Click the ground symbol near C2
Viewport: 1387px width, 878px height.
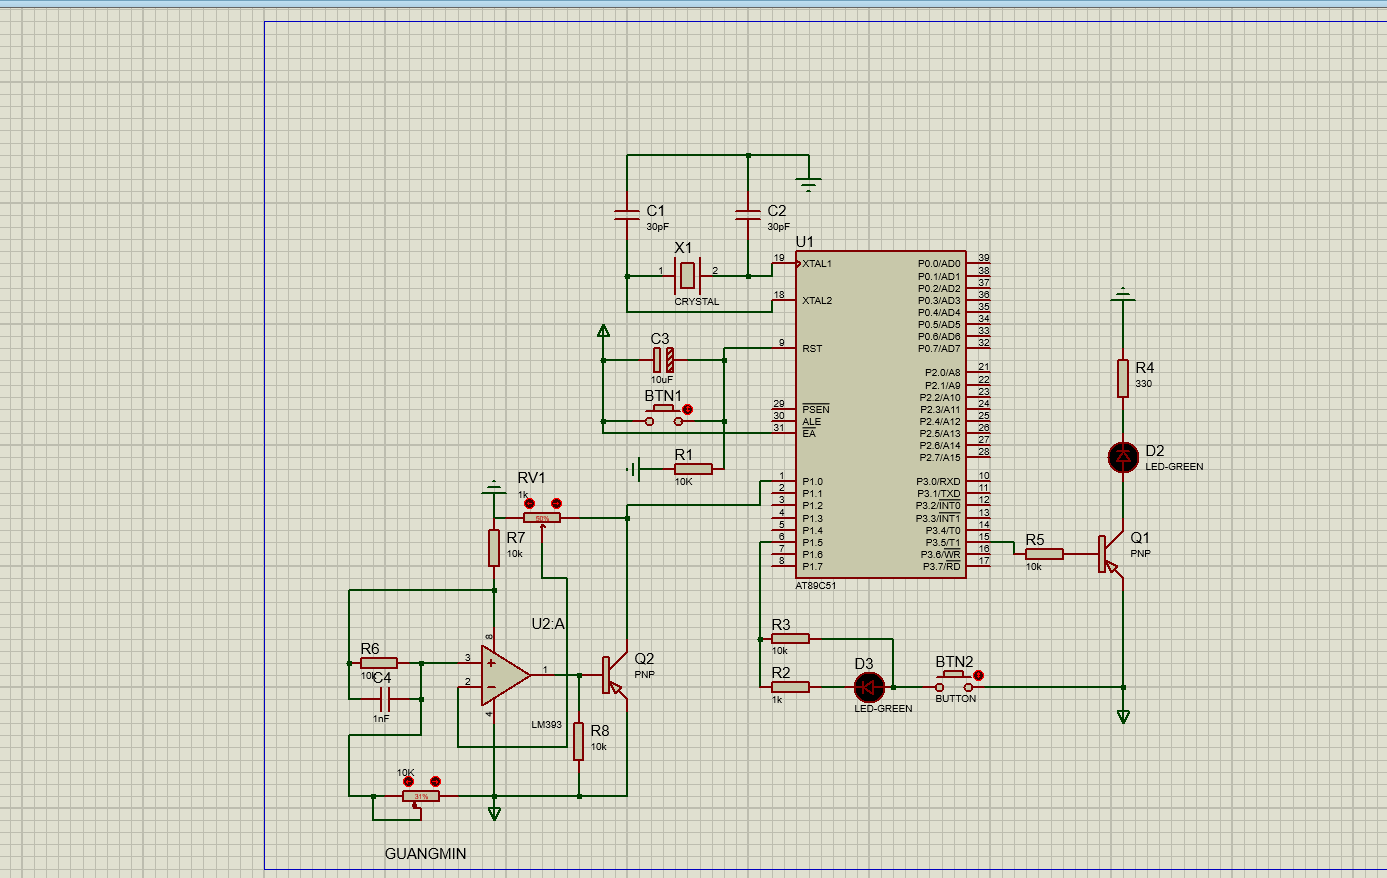[x=809, y=183]
